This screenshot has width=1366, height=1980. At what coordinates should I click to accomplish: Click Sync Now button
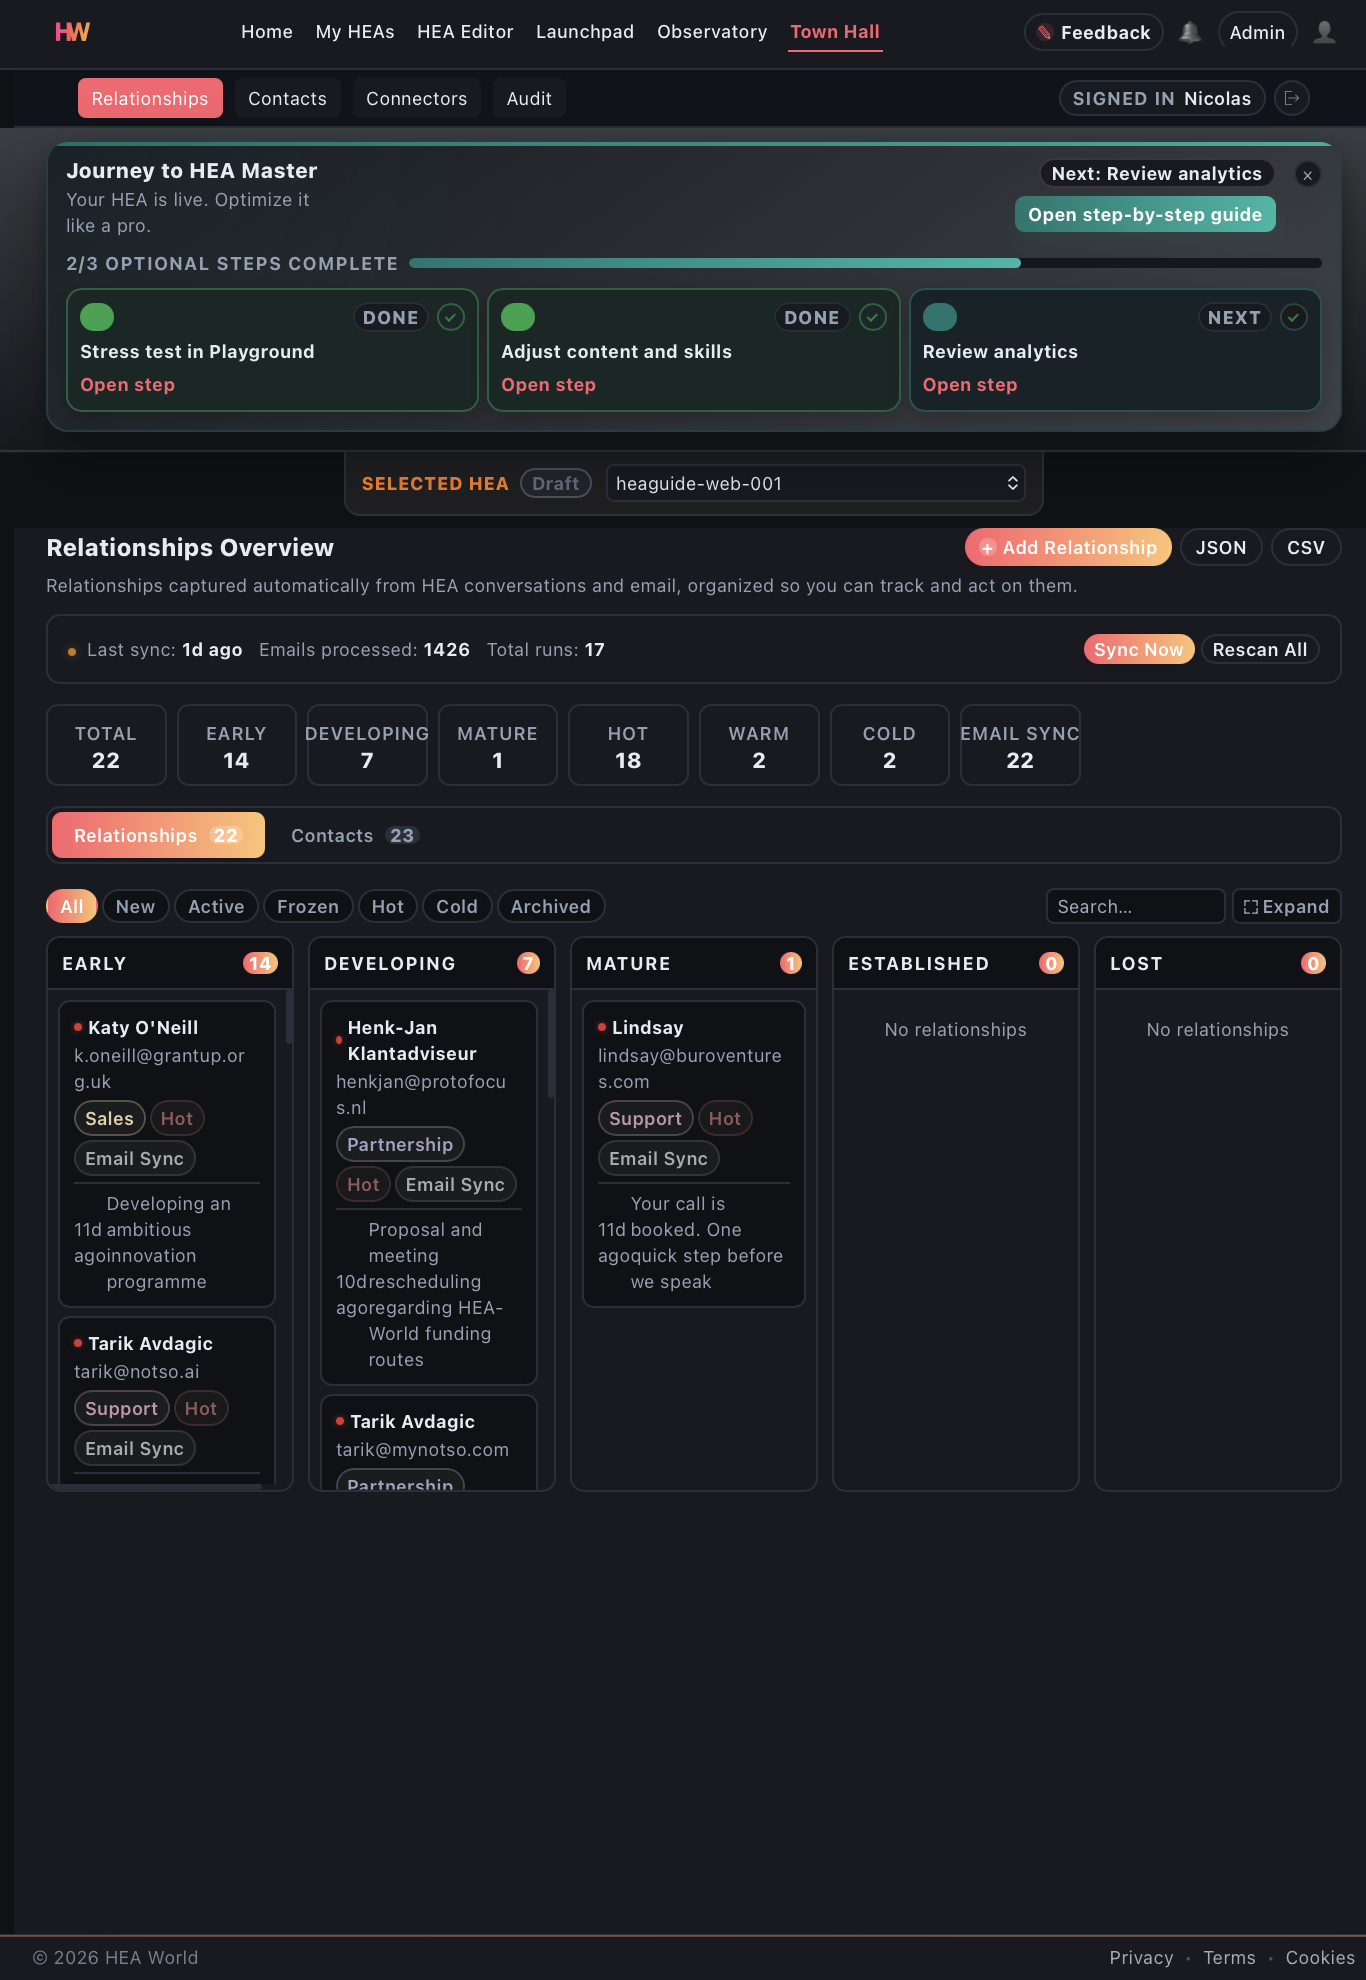coord(1139,650)
